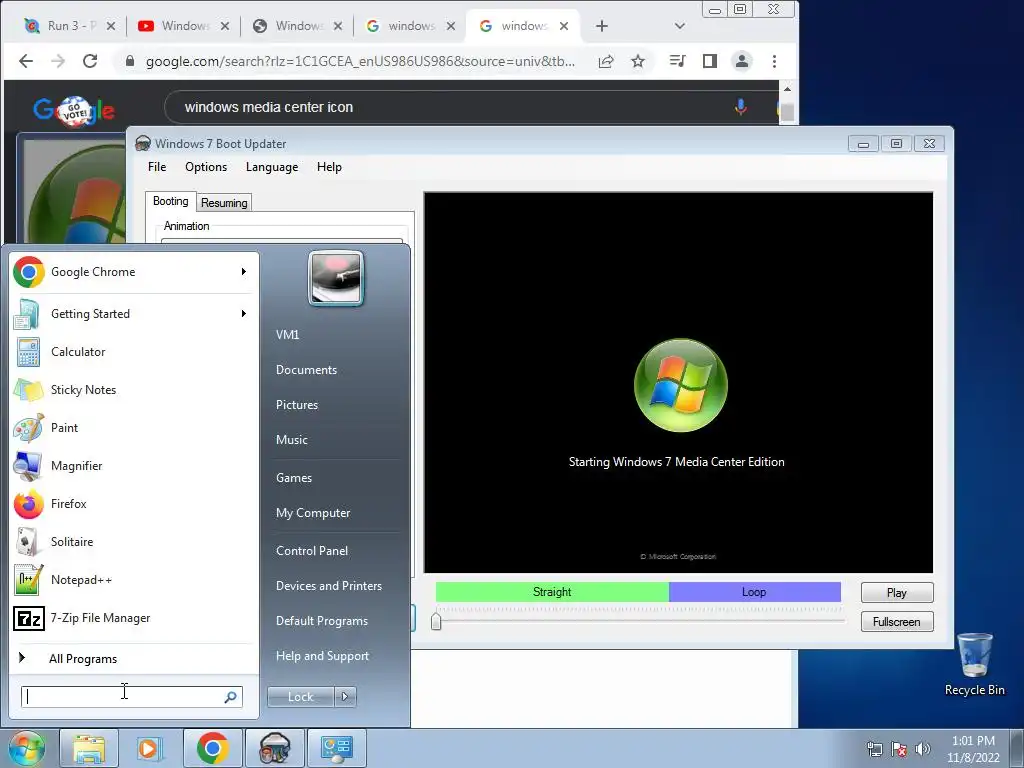The height and width of the screenshot is (768, 1024).
Task: Click the Lock button
Action: tap(301, 697)
